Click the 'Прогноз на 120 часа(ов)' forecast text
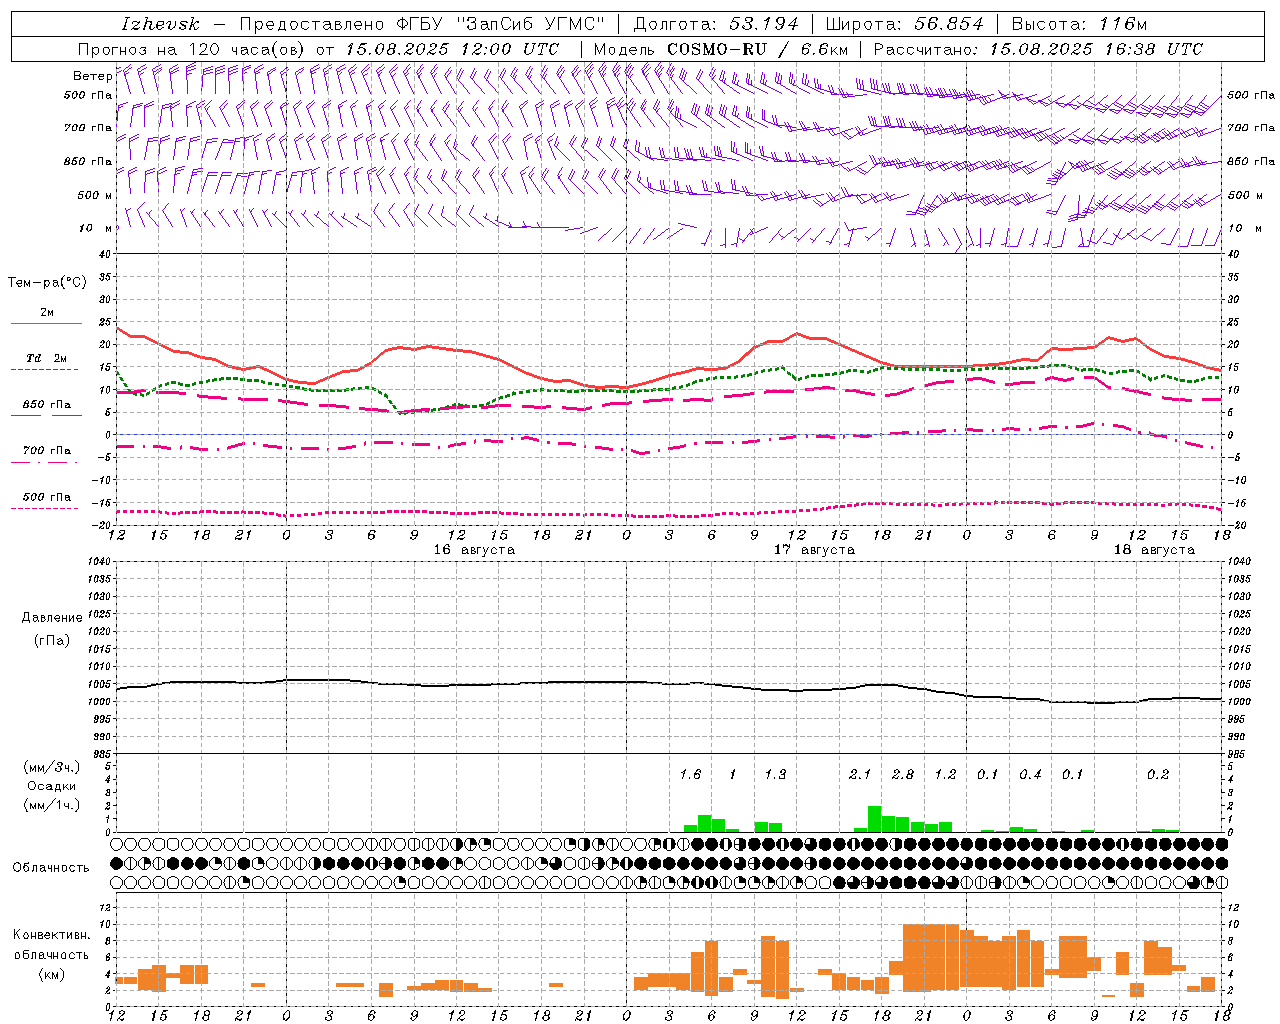1280x1024 pixels. click(x=193, y=49)
